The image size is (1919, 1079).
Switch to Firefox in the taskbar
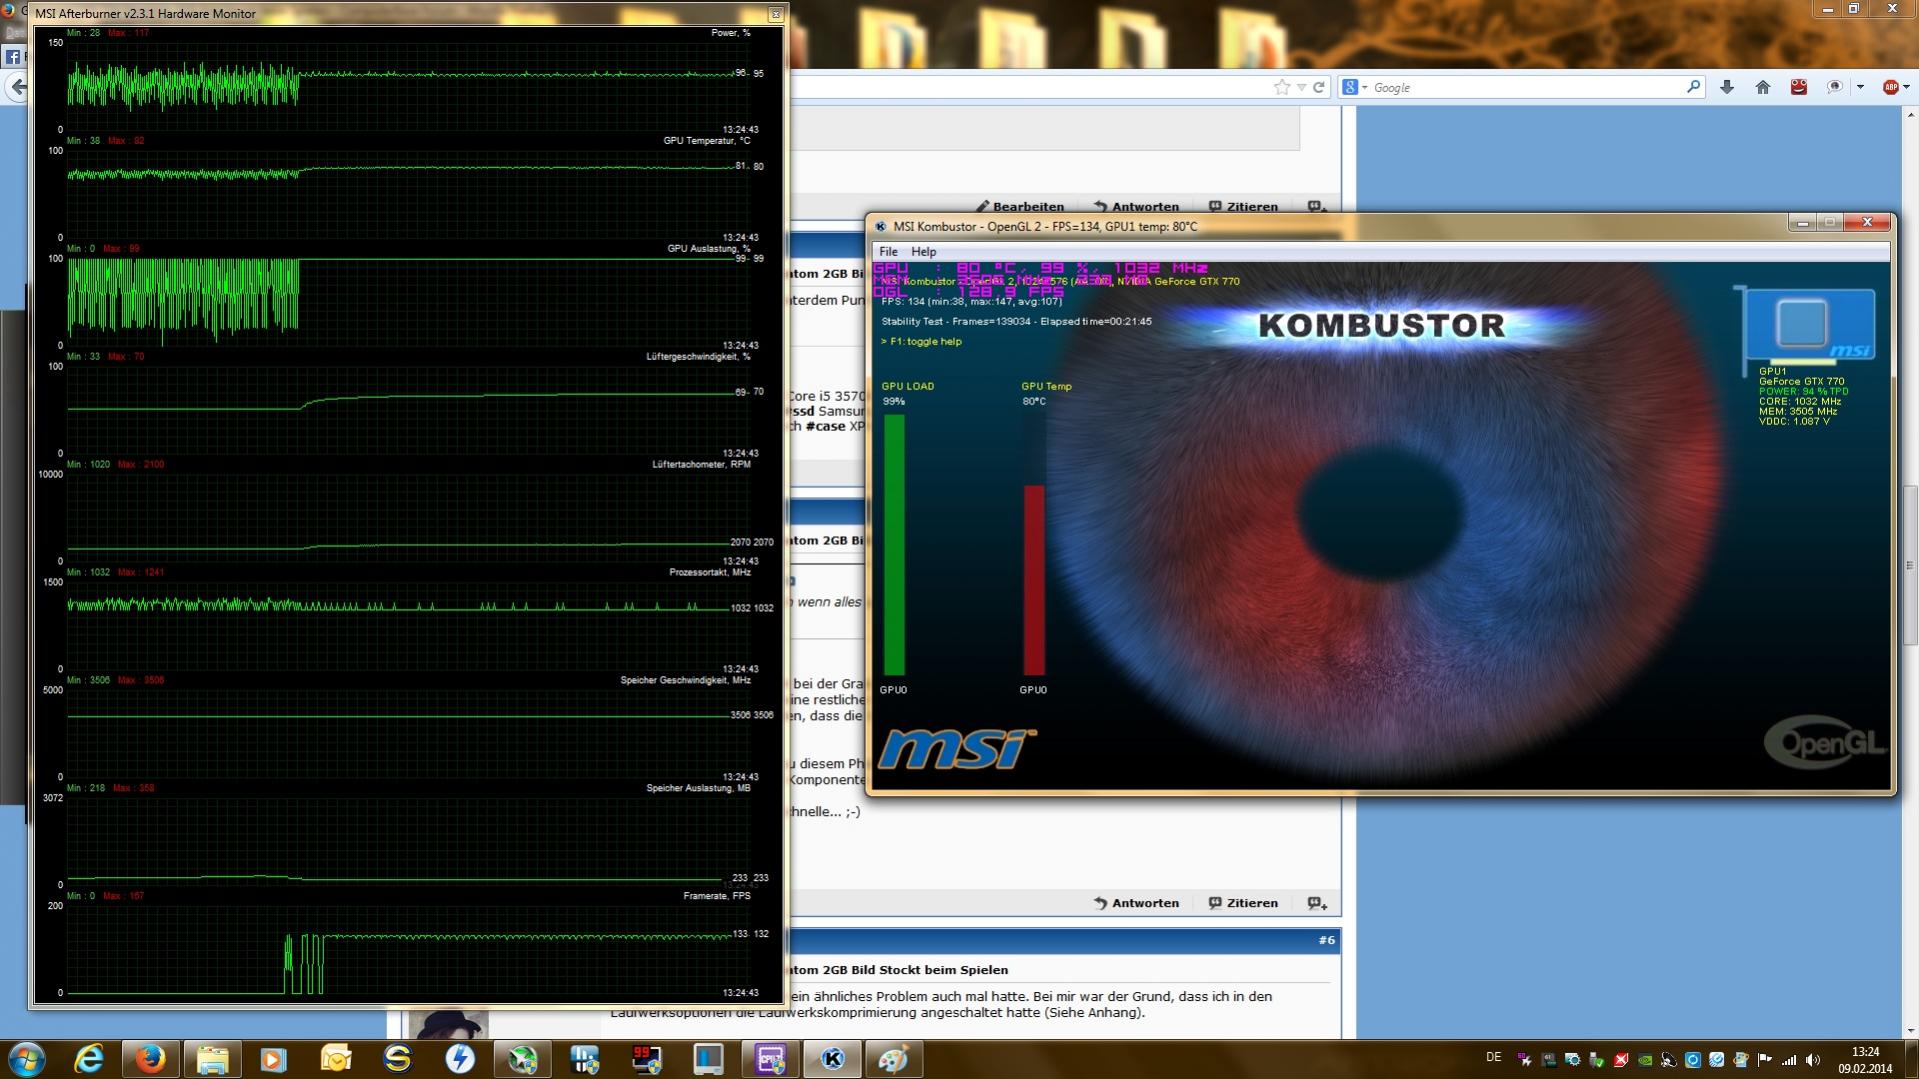151,1058
